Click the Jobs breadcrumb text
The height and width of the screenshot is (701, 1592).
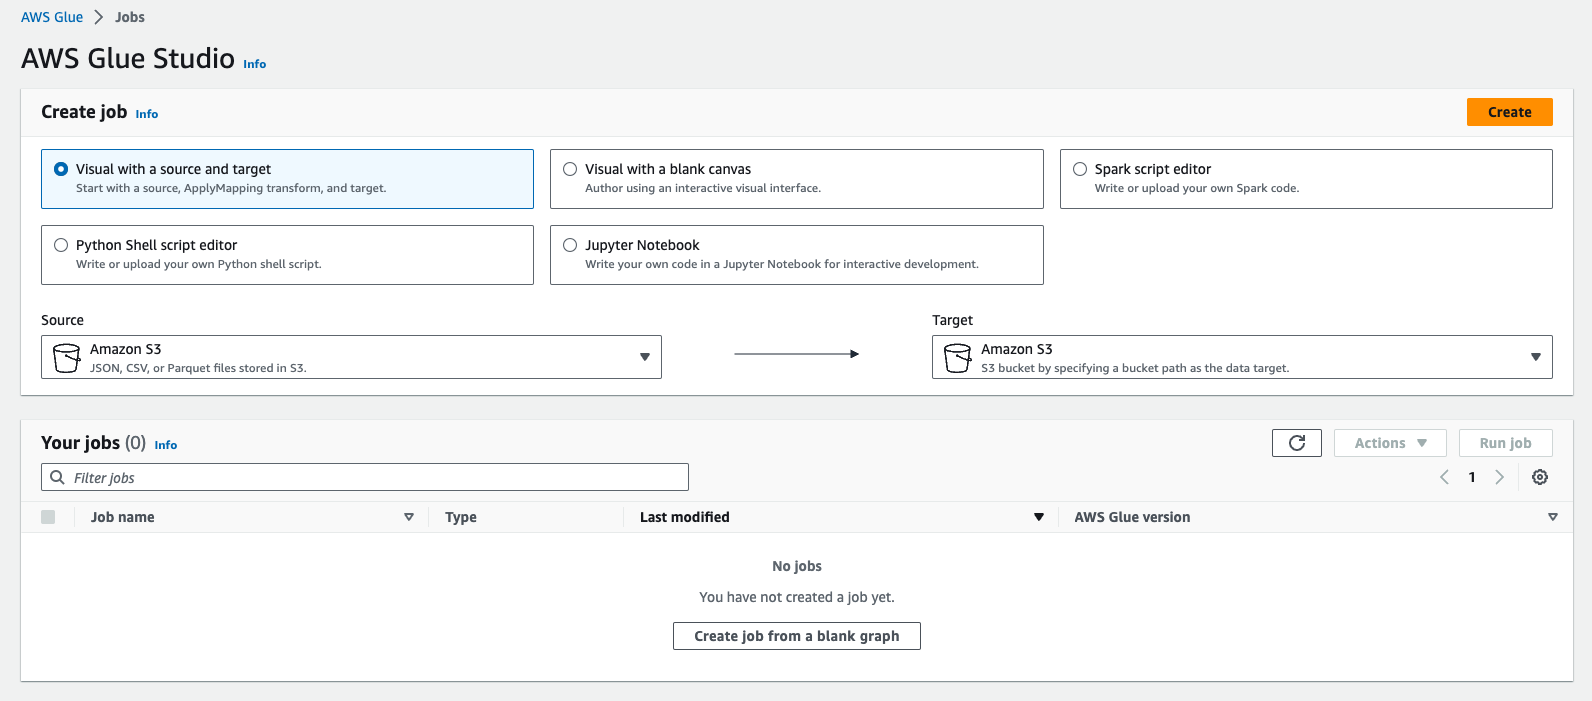tap(130, 17)
